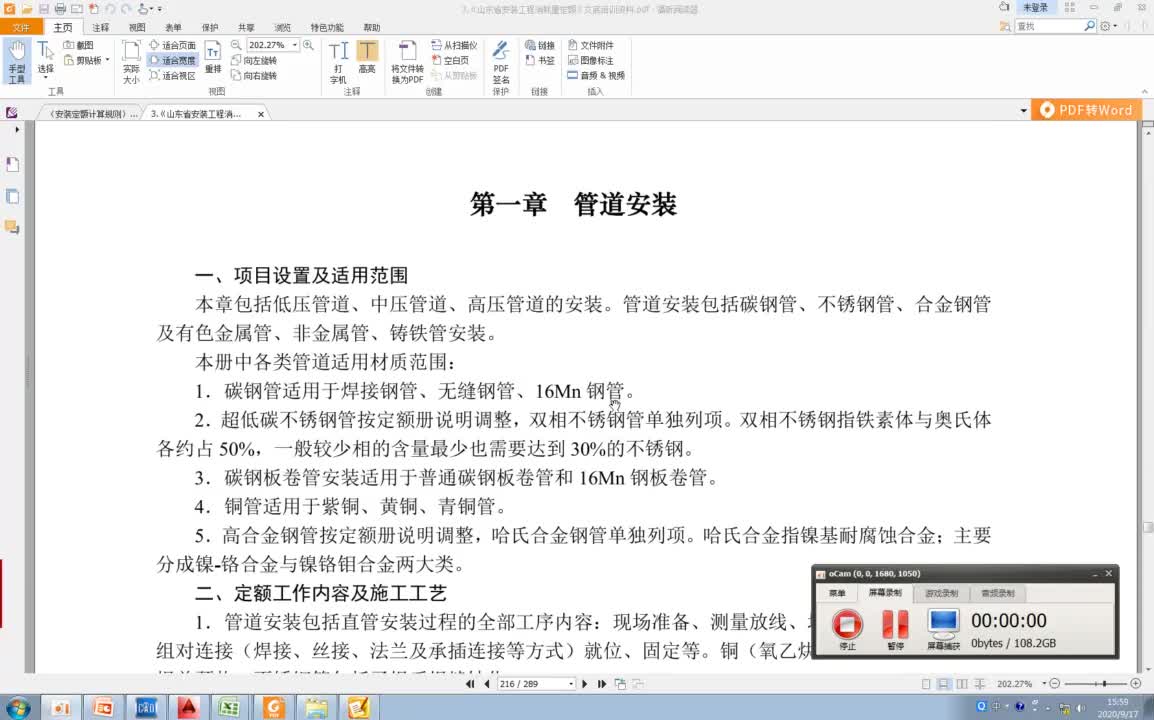
Task: Toggle Fit Width (适合宽度) view
Action: (x=172, y=60)
